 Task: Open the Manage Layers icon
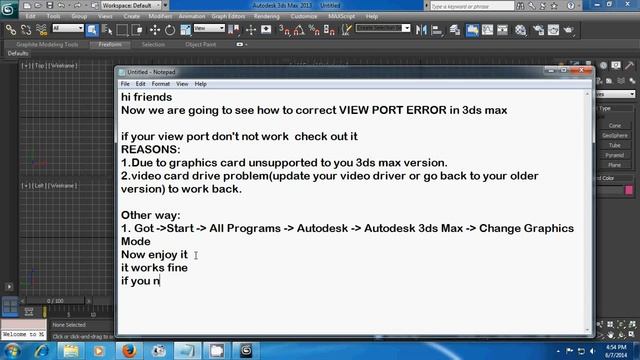(x=455, y=30)
